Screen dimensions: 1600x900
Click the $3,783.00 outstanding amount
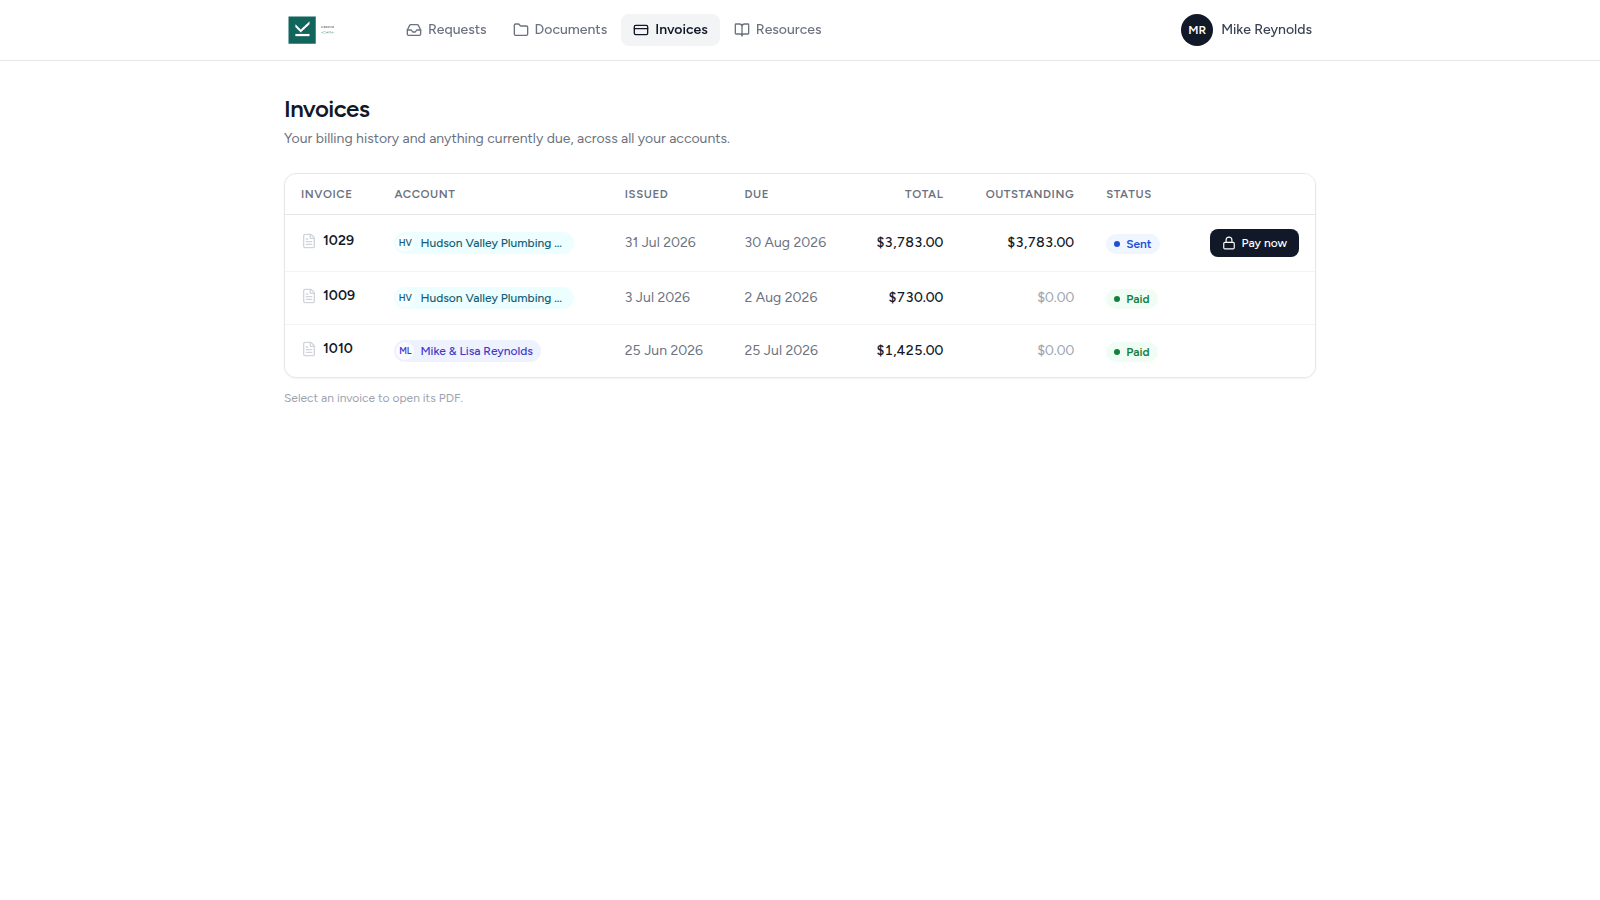tap(1041, 243)
